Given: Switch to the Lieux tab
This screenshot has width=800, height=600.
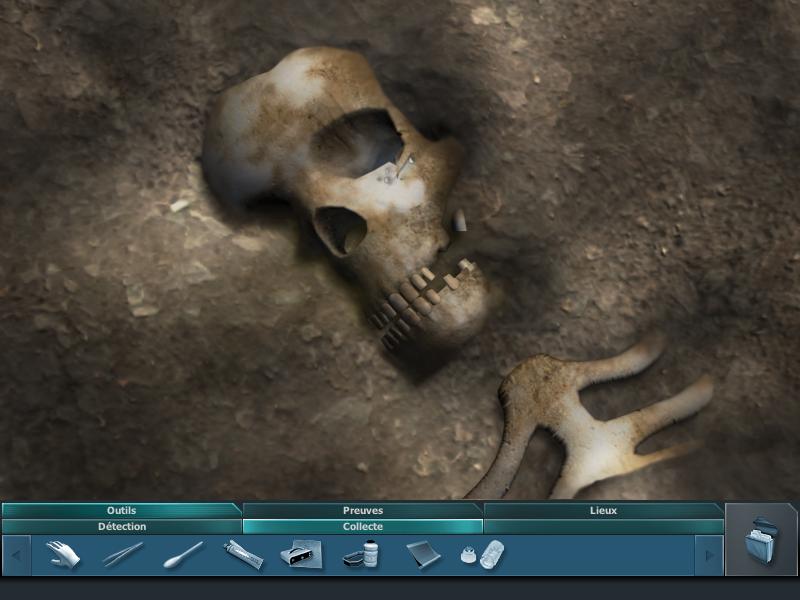Looking at the screenshot, I should point(603,510).
